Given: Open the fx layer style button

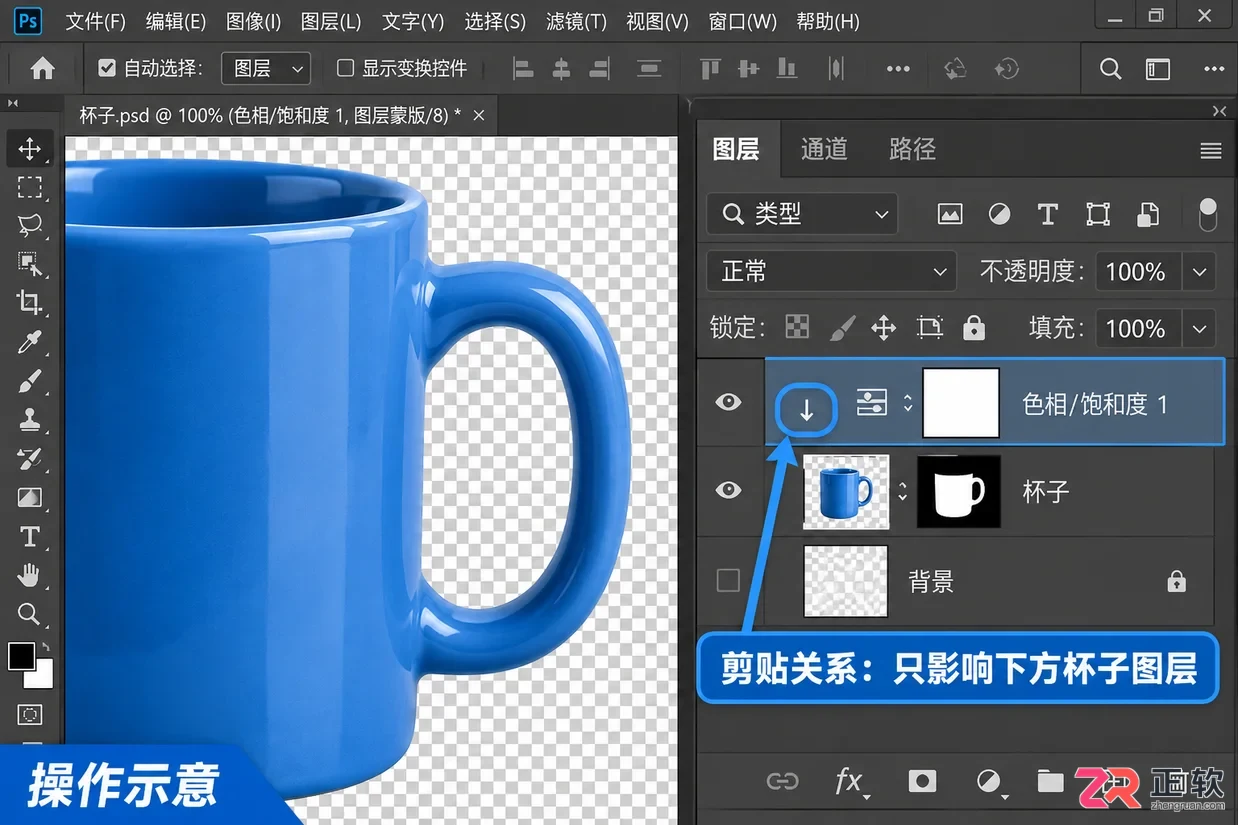Looking at the screenshot, I should pyautogui.click(x=850, y=781).
